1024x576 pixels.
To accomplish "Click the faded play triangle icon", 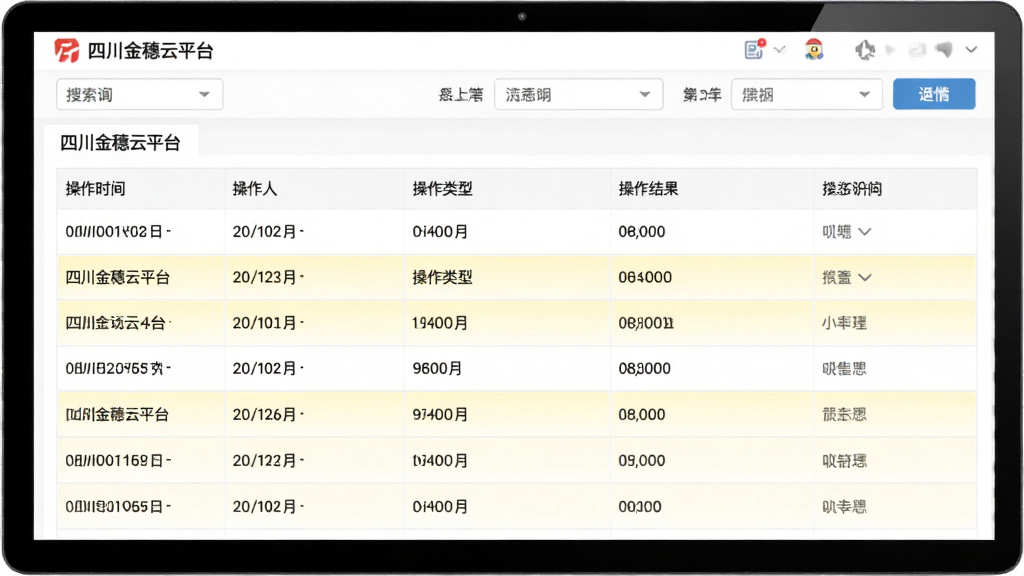I will pos(890,50).
